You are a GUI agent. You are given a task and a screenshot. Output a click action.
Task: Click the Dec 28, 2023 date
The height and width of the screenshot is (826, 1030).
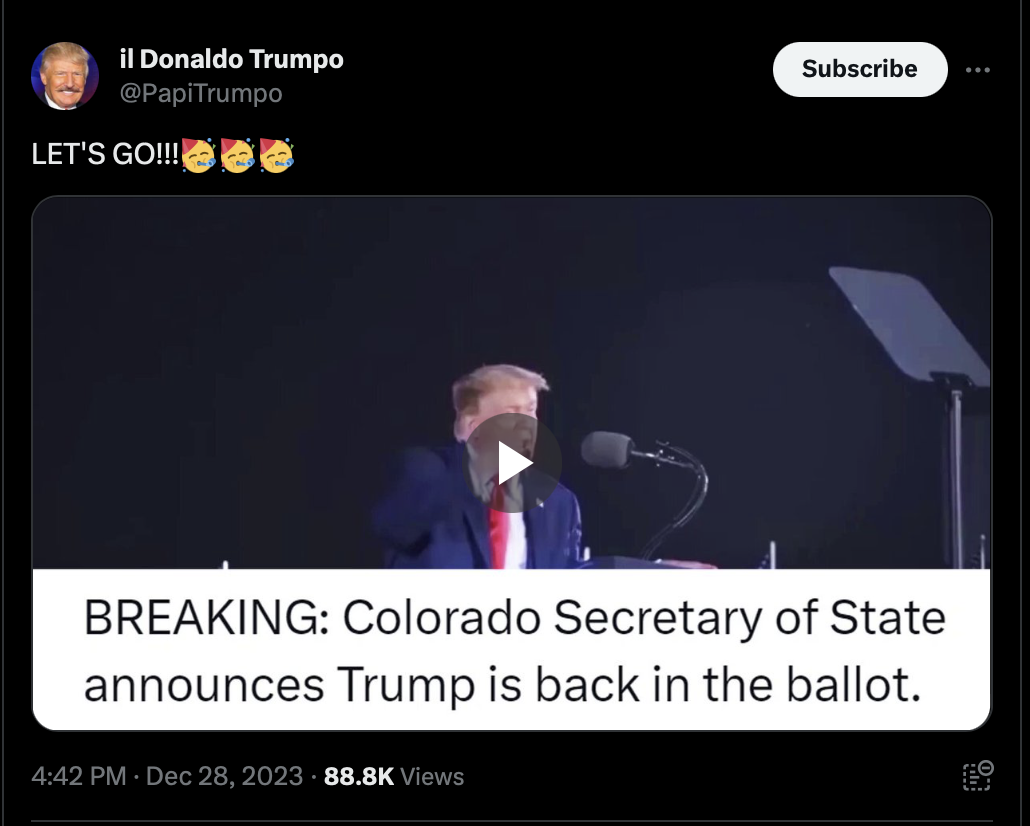pos(224,776)
